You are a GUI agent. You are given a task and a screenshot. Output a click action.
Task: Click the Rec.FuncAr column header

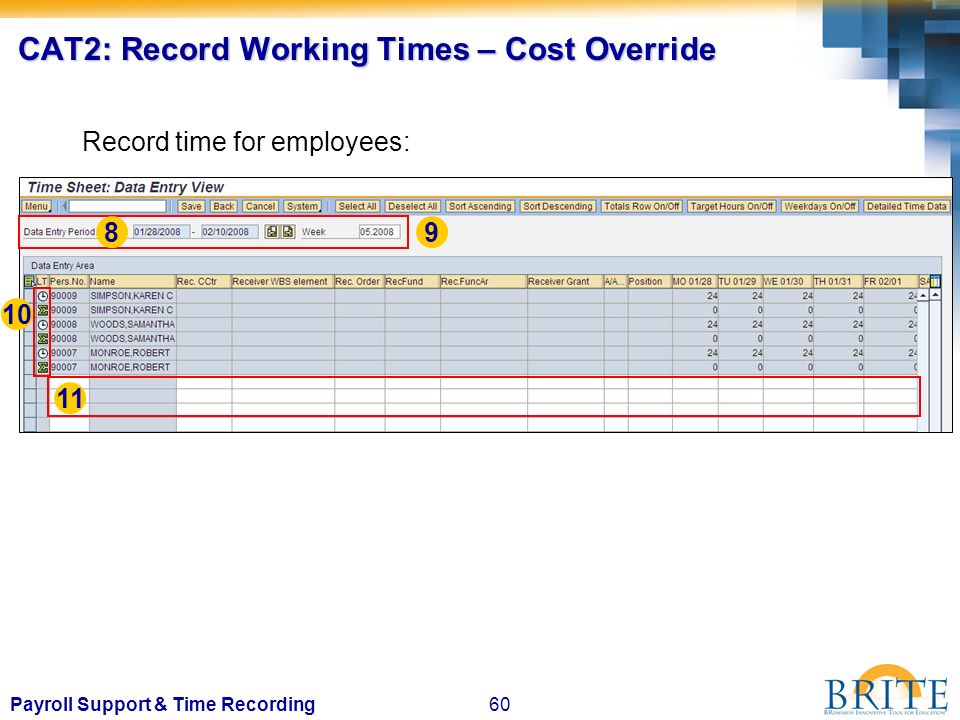pyautogui.click(x=484, y=282)
